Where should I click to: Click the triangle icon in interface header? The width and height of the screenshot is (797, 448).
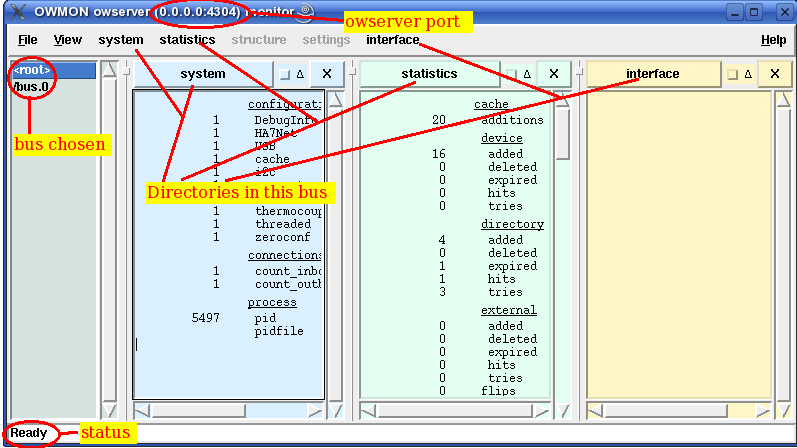748,75
